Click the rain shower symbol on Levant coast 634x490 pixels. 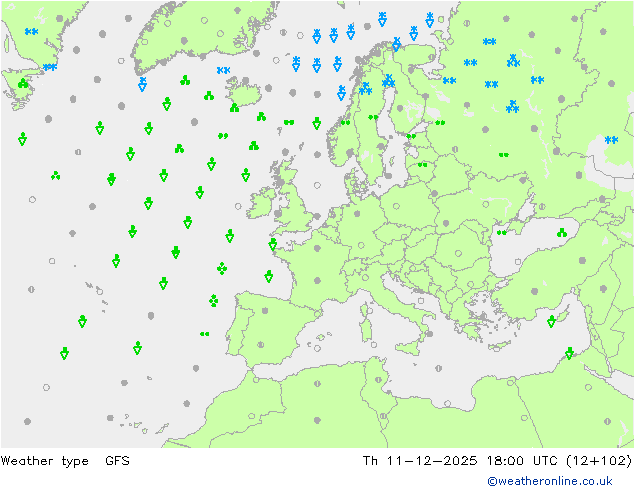coord(569,353)
